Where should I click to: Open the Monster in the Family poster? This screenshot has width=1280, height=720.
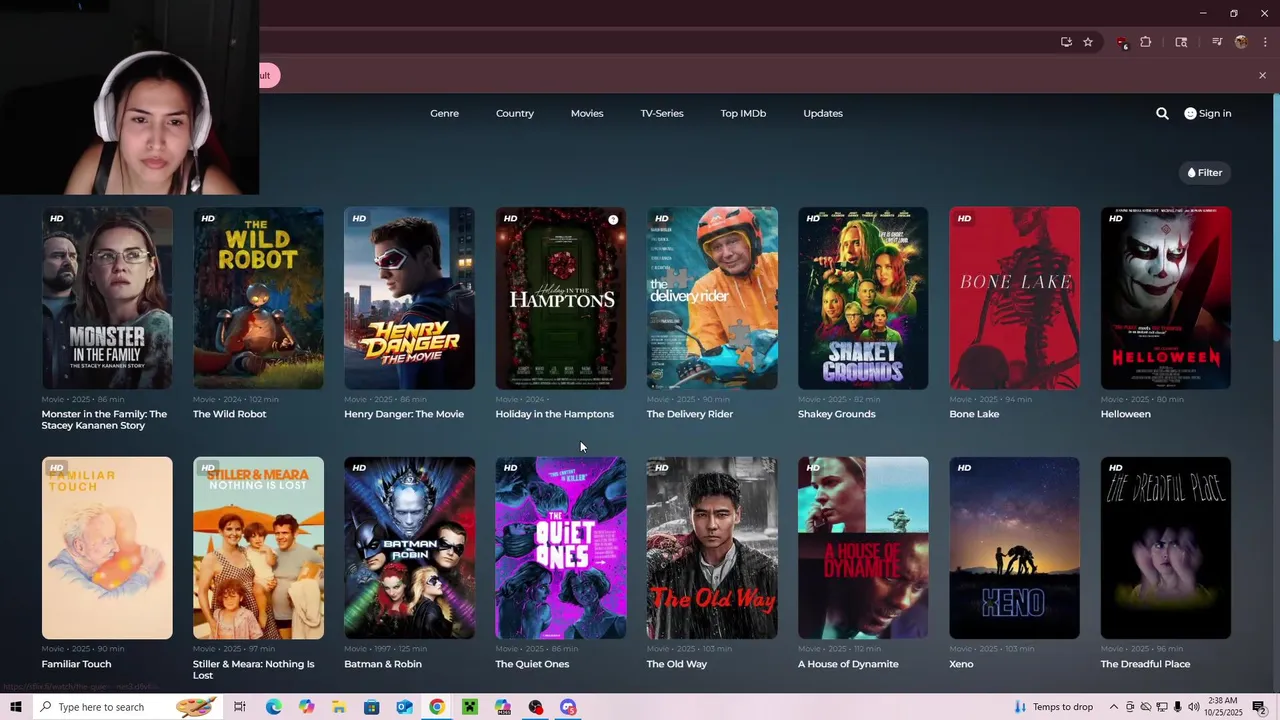(x=107, y=298)
